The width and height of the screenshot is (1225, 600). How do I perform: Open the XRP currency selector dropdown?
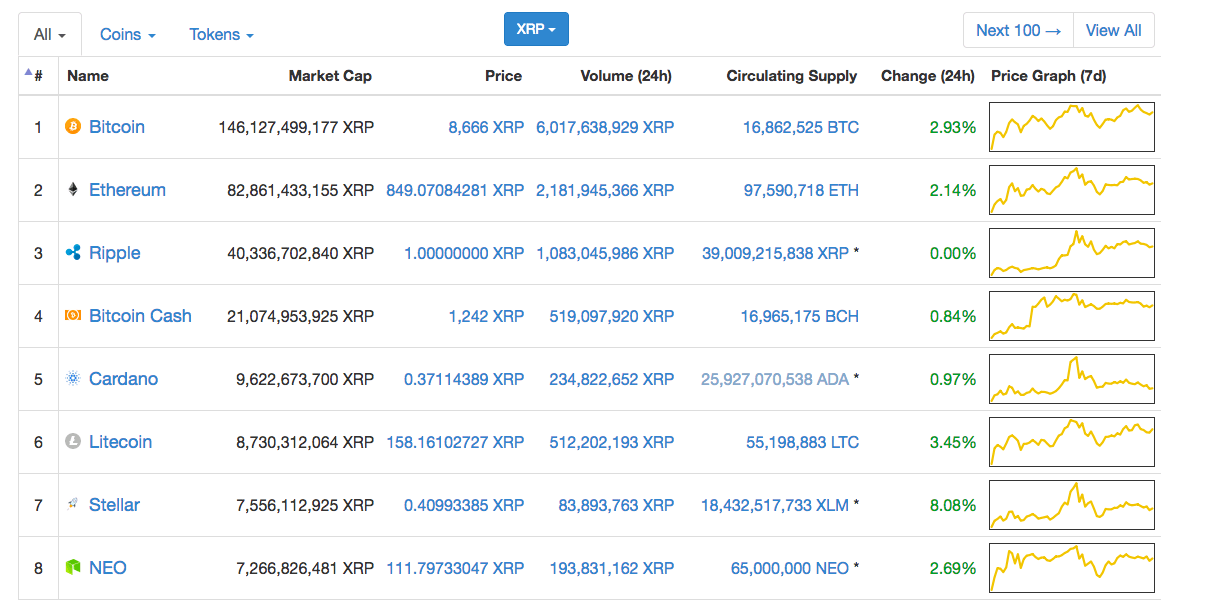[x=536, y=29]
